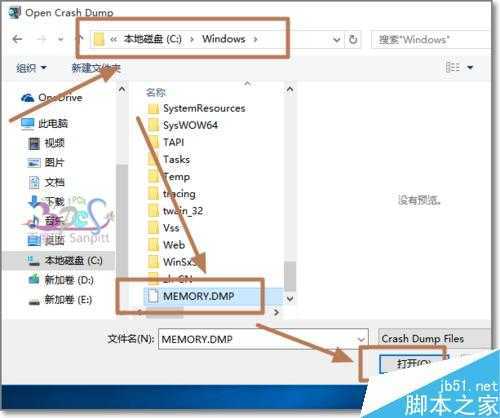500x418 pixels.
Task: Click the Web folder icon
Action: point(153,245)
